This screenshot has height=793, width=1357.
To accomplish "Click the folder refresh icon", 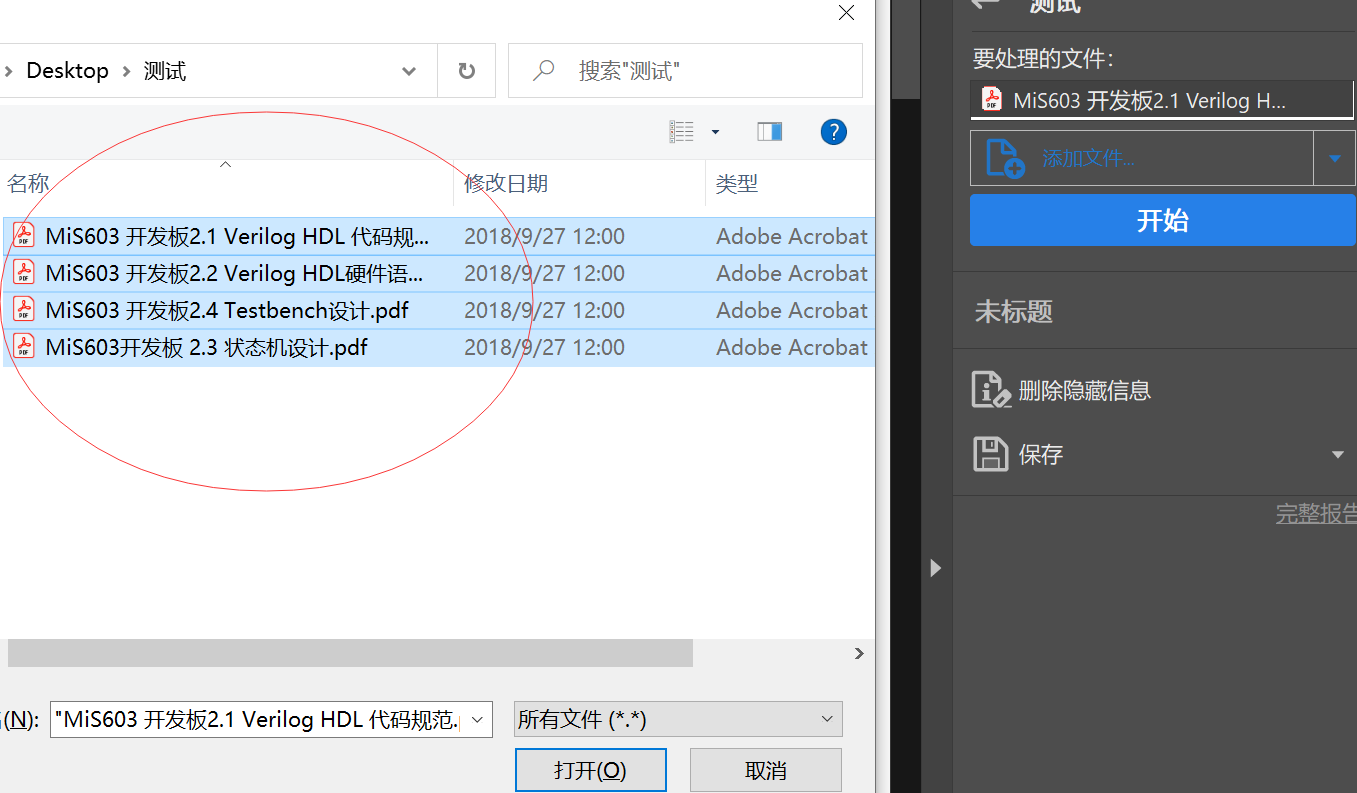I will [466, 70].
